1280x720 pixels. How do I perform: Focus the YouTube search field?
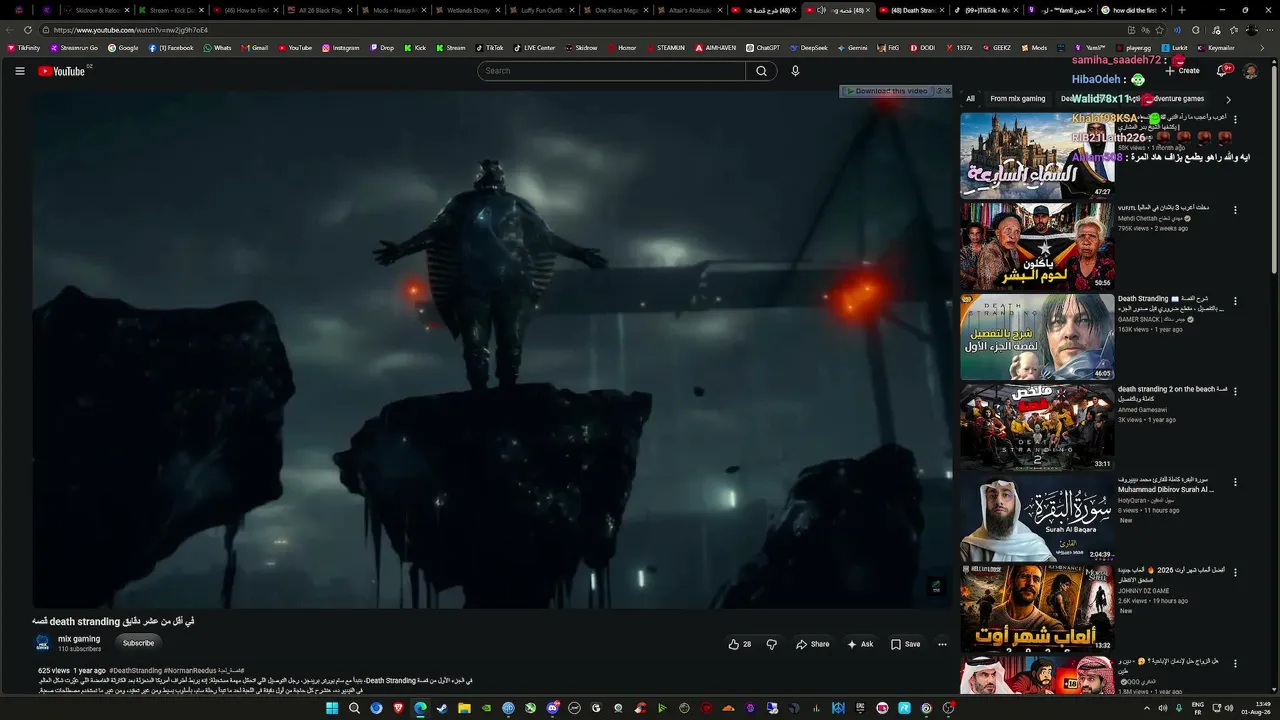(611, 71)
